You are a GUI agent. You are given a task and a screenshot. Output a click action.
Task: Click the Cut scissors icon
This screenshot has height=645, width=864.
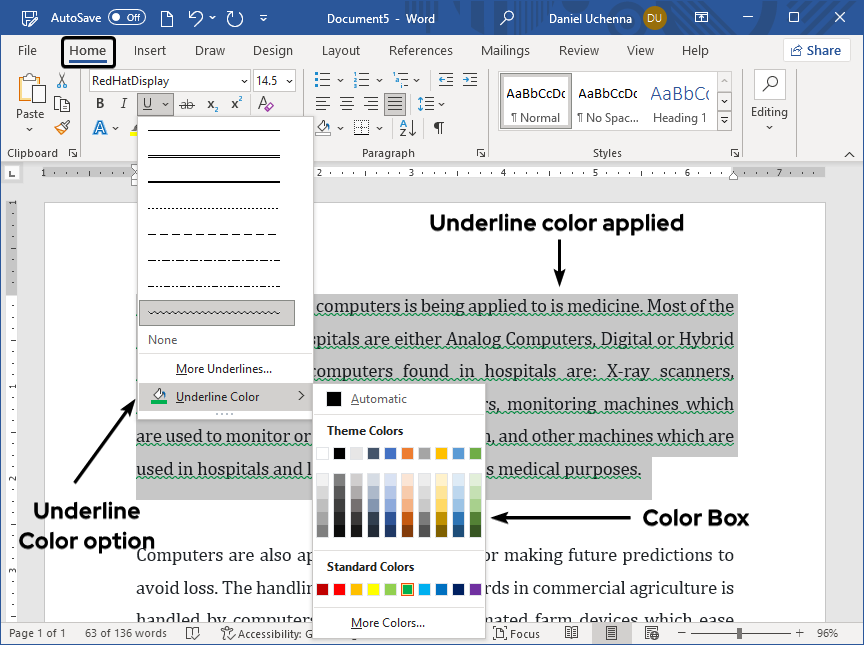click(x=62, y=81)
